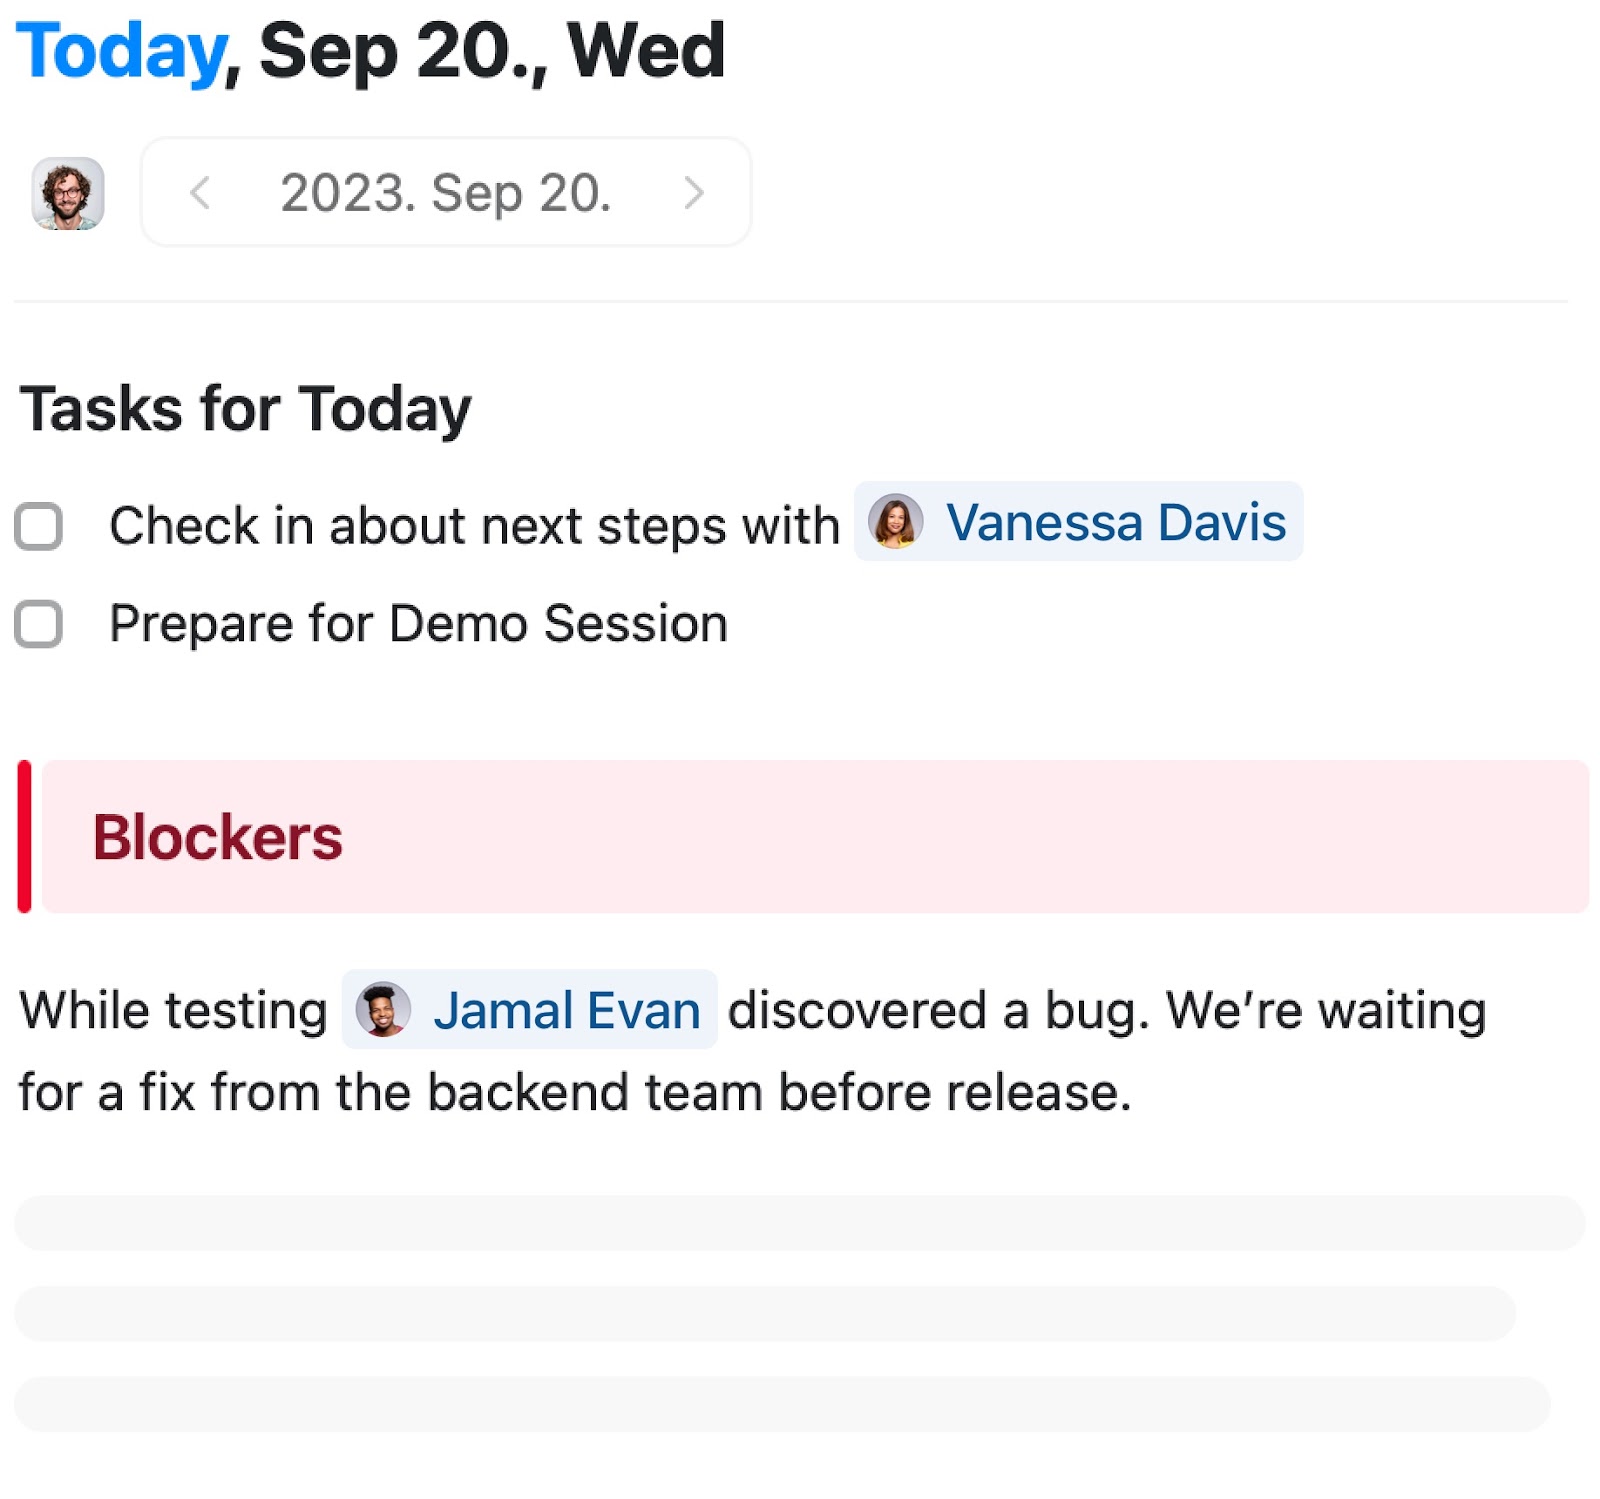Click the red bar beside Blockers callout
This screenshot has width=1600, height=1499.
click(25, 836)
